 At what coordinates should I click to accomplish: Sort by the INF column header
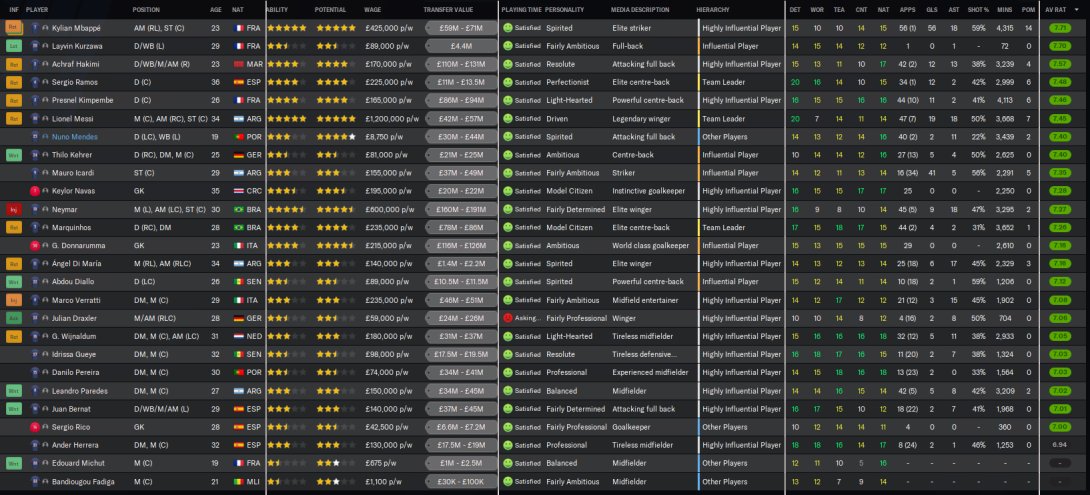click(13, 10)
